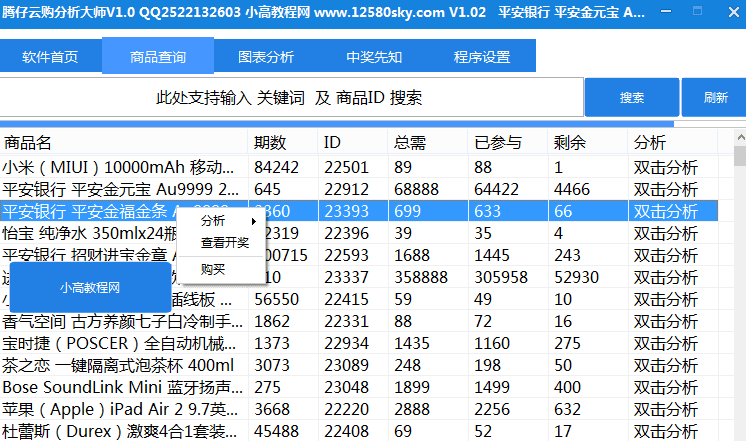Switch to the 软件首页 tab

pos(50,57)
